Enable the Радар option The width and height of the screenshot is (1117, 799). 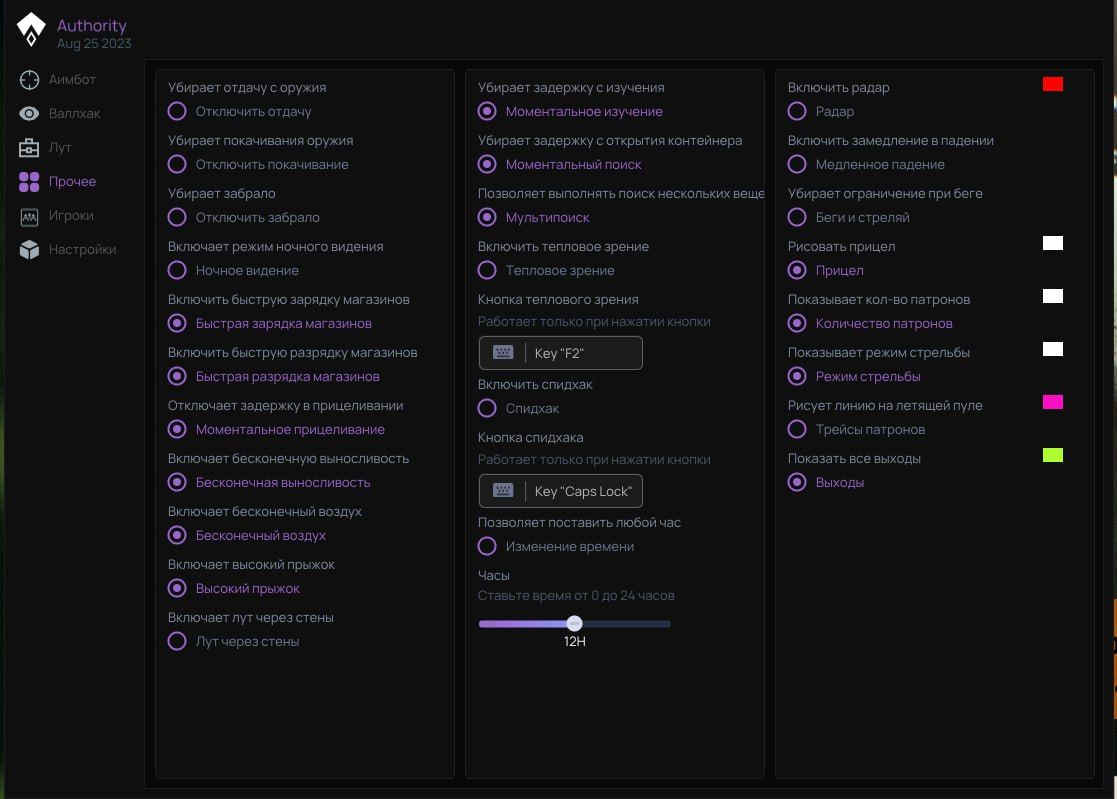[x=797, y=111]
